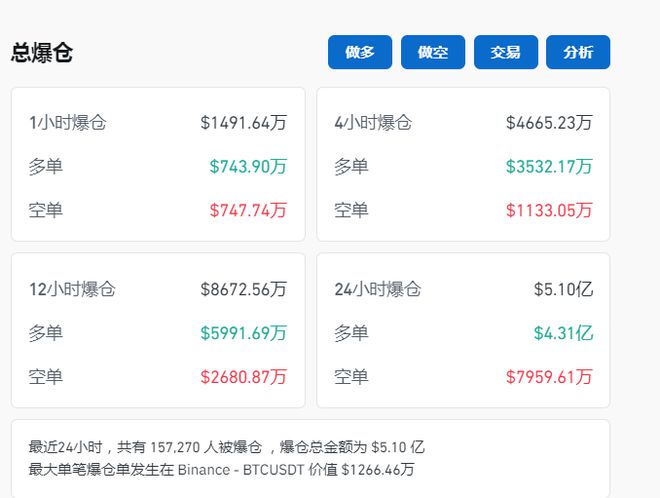Select the 24小时爆仓 label
660x498 pixels.
[x=378, y=290]
